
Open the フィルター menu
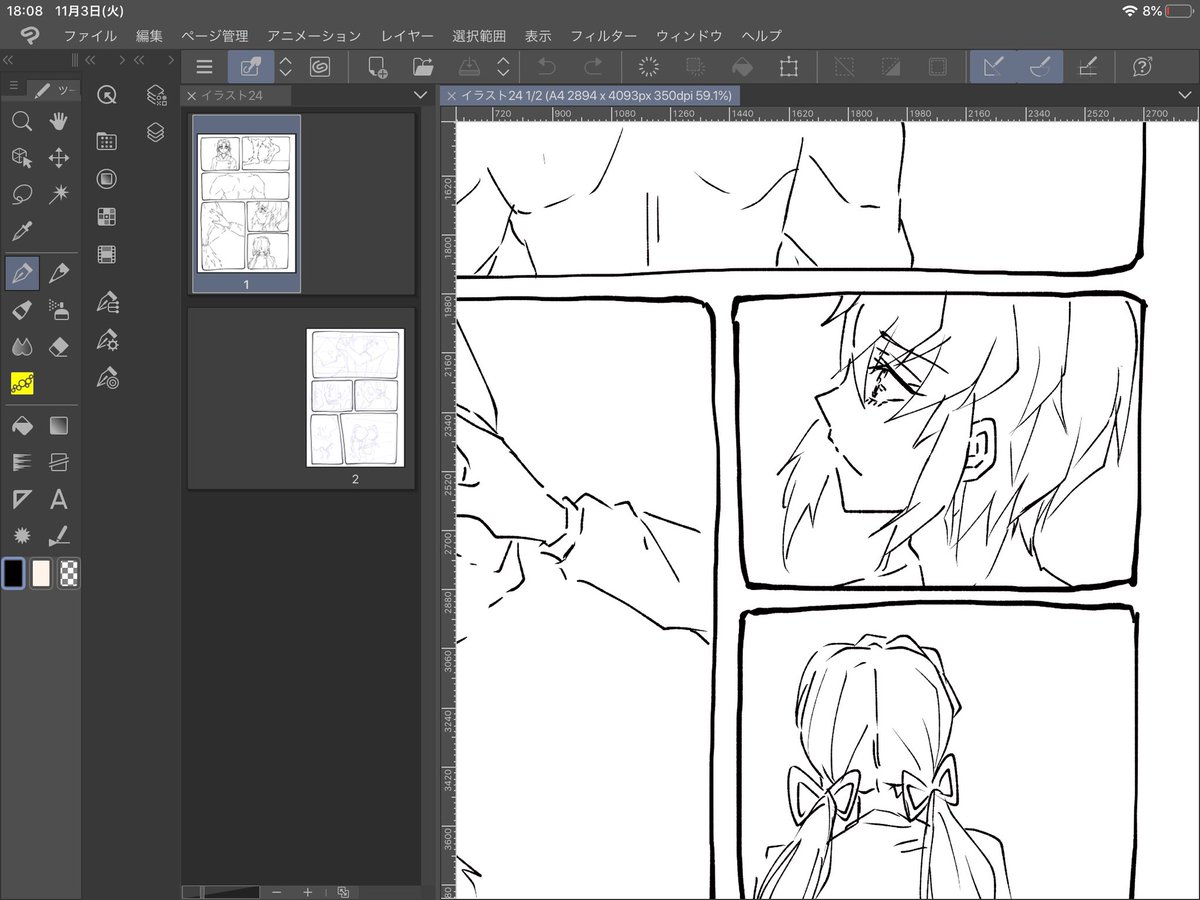pyautogui.click(x=603, y=36)
